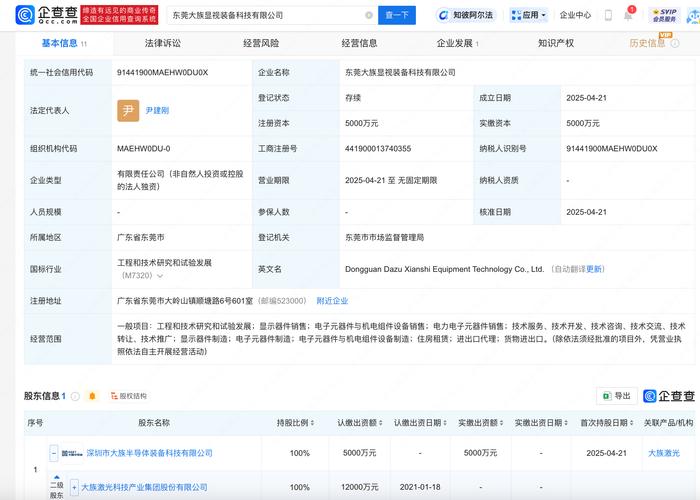The image size is (700, 500).
Task: Click the 导出 export button
Action: tap(617, 396)
